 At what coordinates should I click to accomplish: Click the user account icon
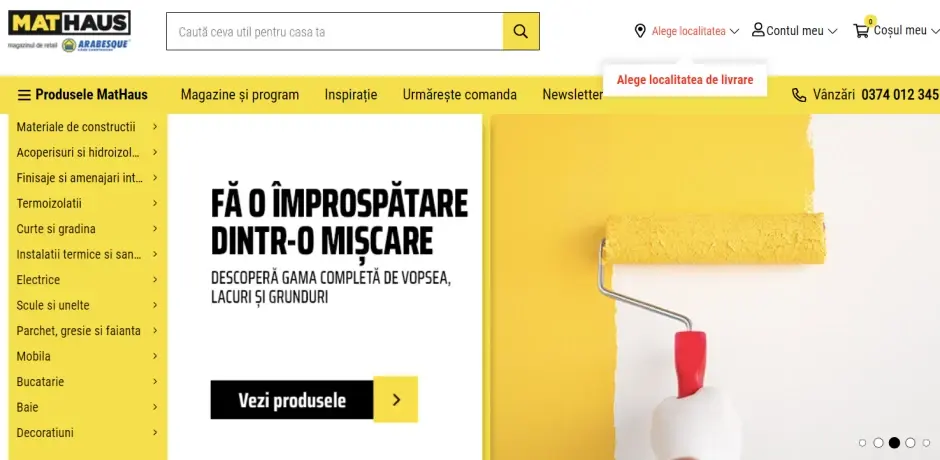point(758,29)
